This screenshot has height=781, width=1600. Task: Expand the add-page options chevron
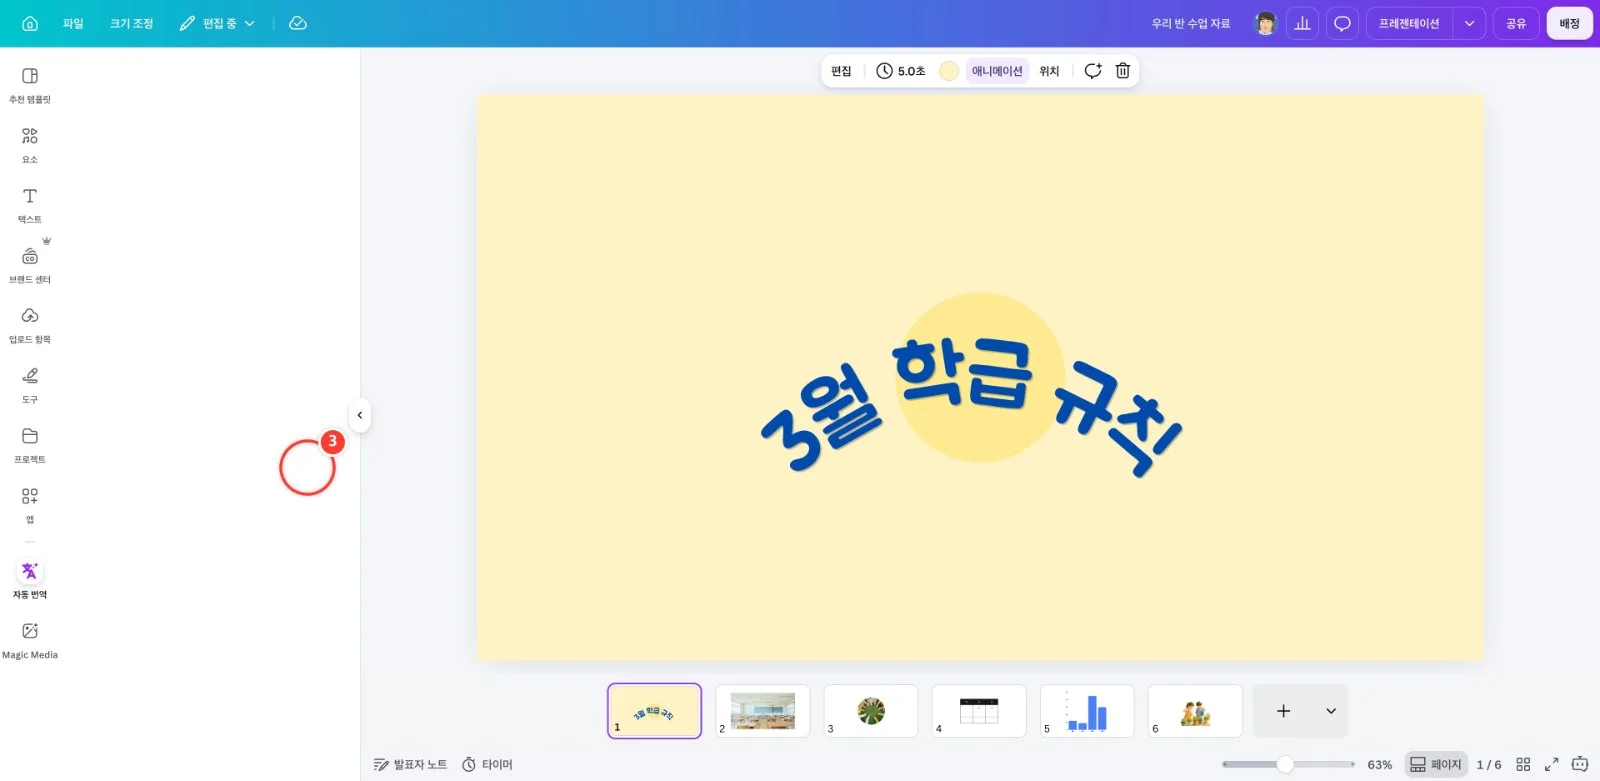(1331, 711)
